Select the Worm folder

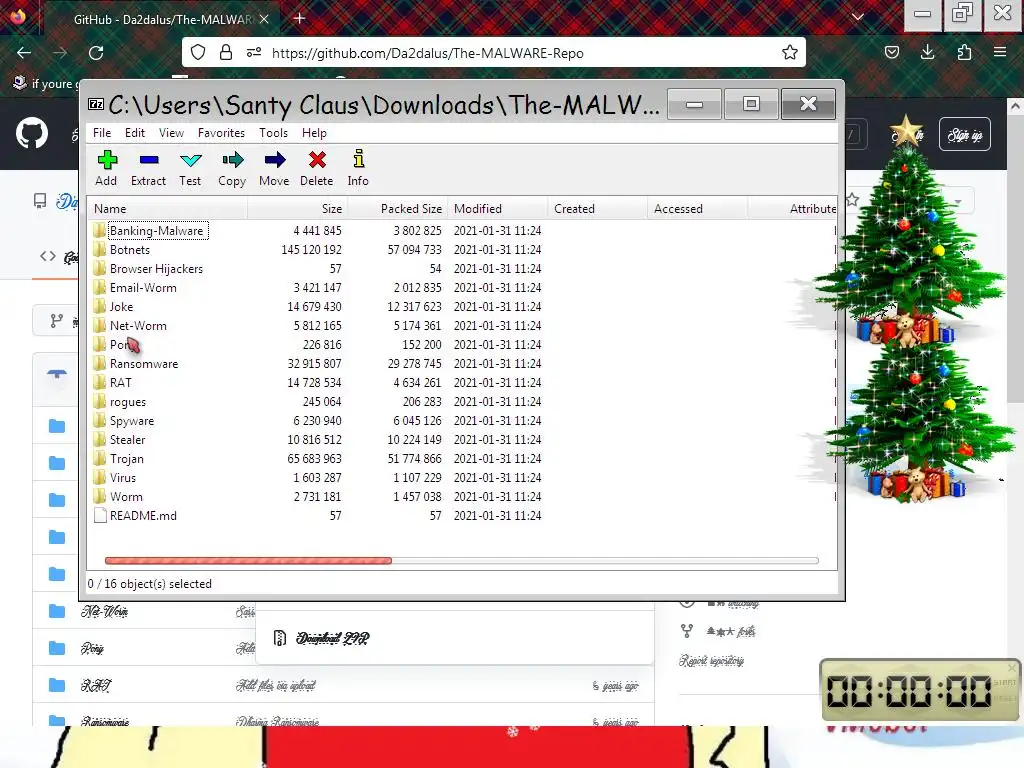coord(126,496)
